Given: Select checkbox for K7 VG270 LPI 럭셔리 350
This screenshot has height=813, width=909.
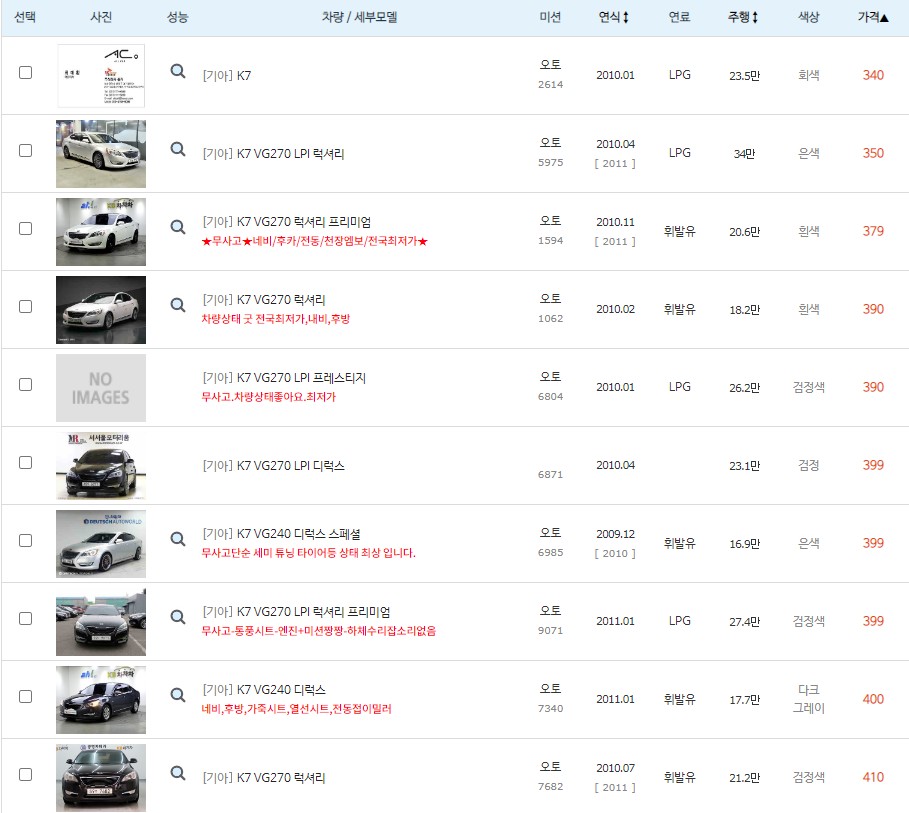Looking at the screenshot, I should [x=26, y=151].
